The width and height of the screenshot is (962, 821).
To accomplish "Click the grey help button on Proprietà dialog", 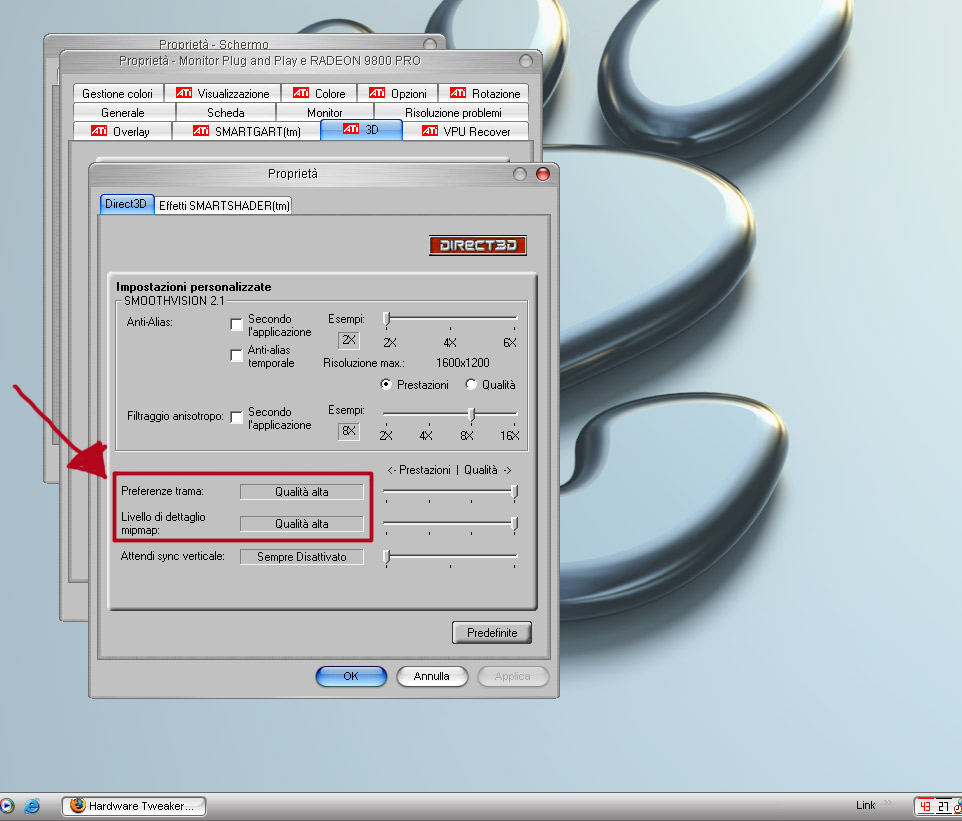I will click(520, 174).
